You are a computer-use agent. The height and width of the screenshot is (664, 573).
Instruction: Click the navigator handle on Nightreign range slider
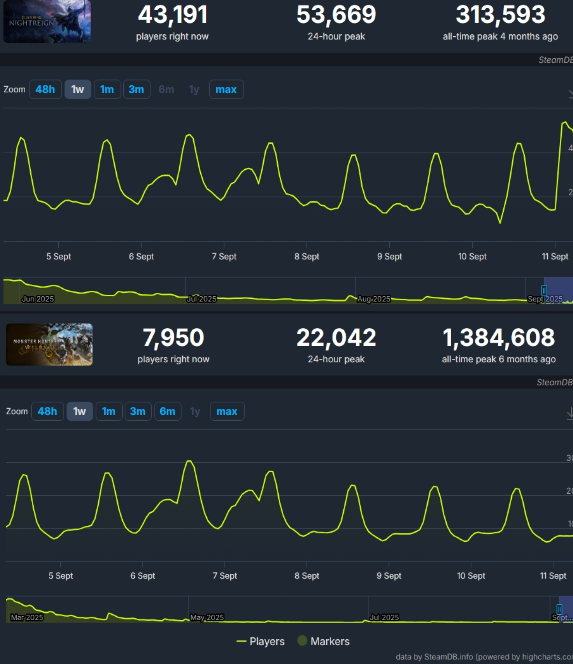coord(544,290)
